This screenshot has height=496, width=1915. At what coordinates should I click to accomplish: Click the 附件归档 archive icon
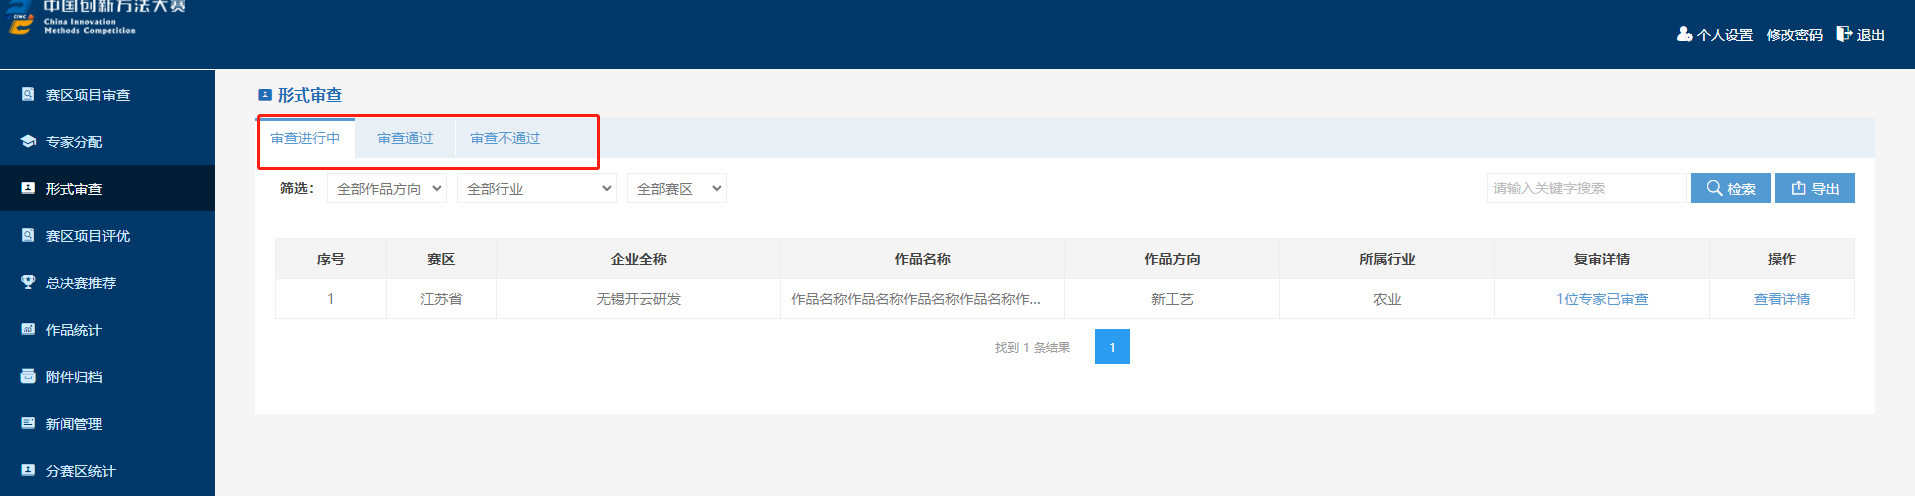[x=28, y=376]
